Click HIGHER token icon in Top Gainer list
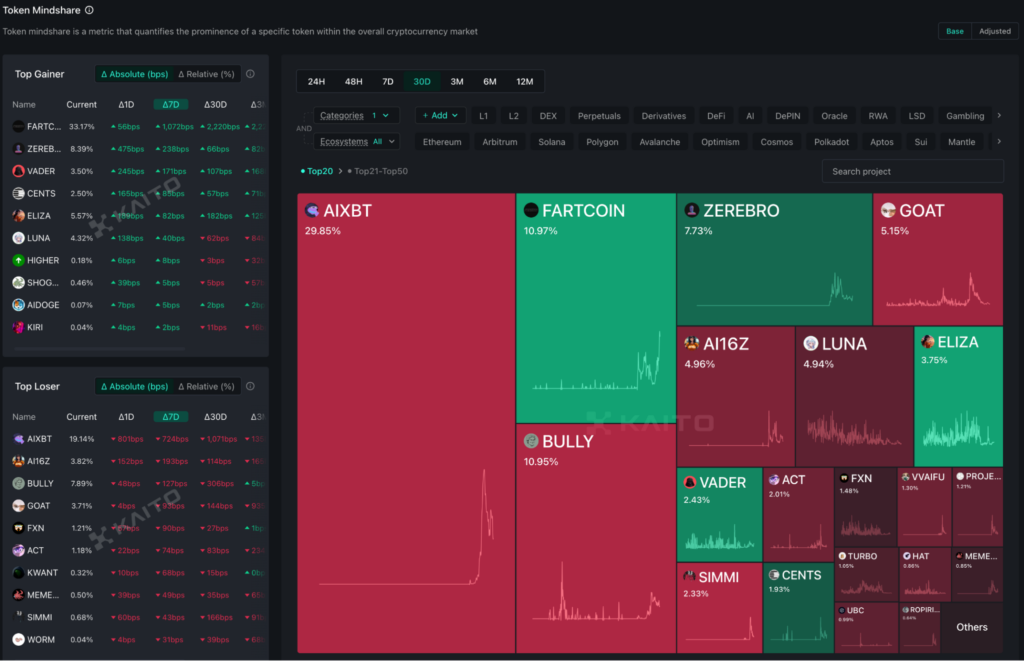 point(18,260)
